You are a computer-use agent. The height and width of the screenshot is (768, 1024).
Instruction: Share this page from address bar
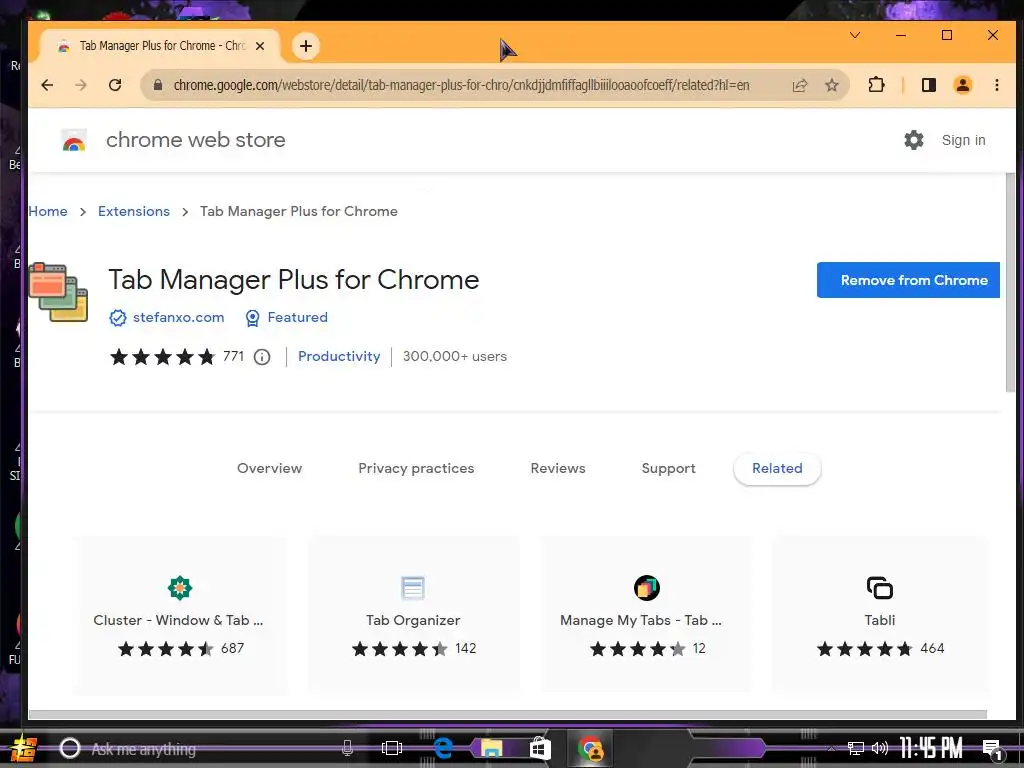pos(800,85)
